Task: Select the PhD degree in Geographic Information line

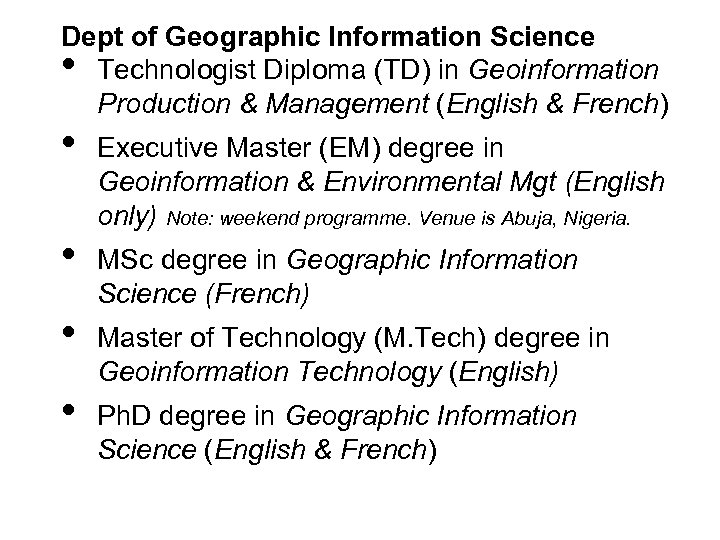Action: tap(337, 416)
